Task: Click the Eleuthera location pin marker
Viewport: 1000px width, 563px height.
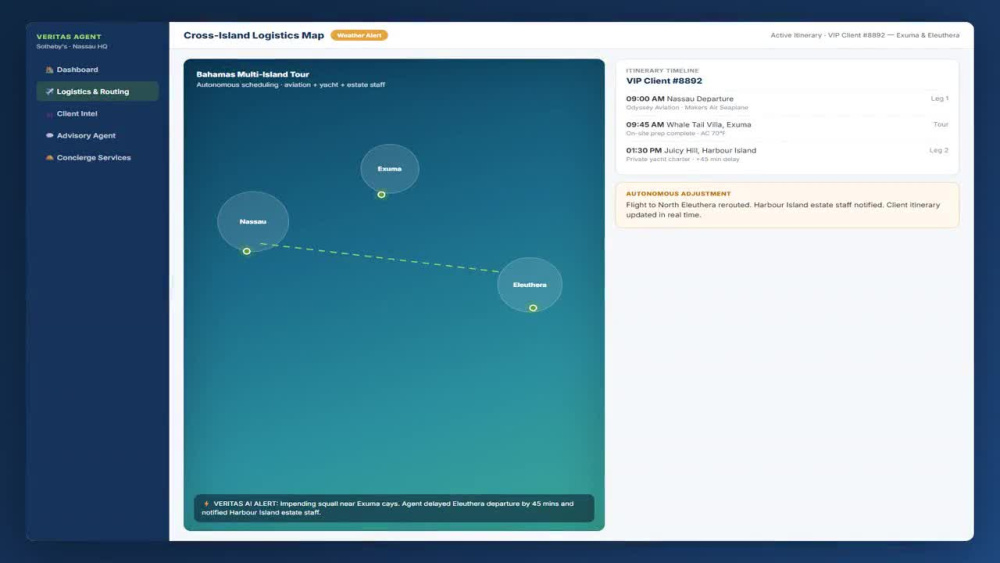Action: tap(533, 308)
